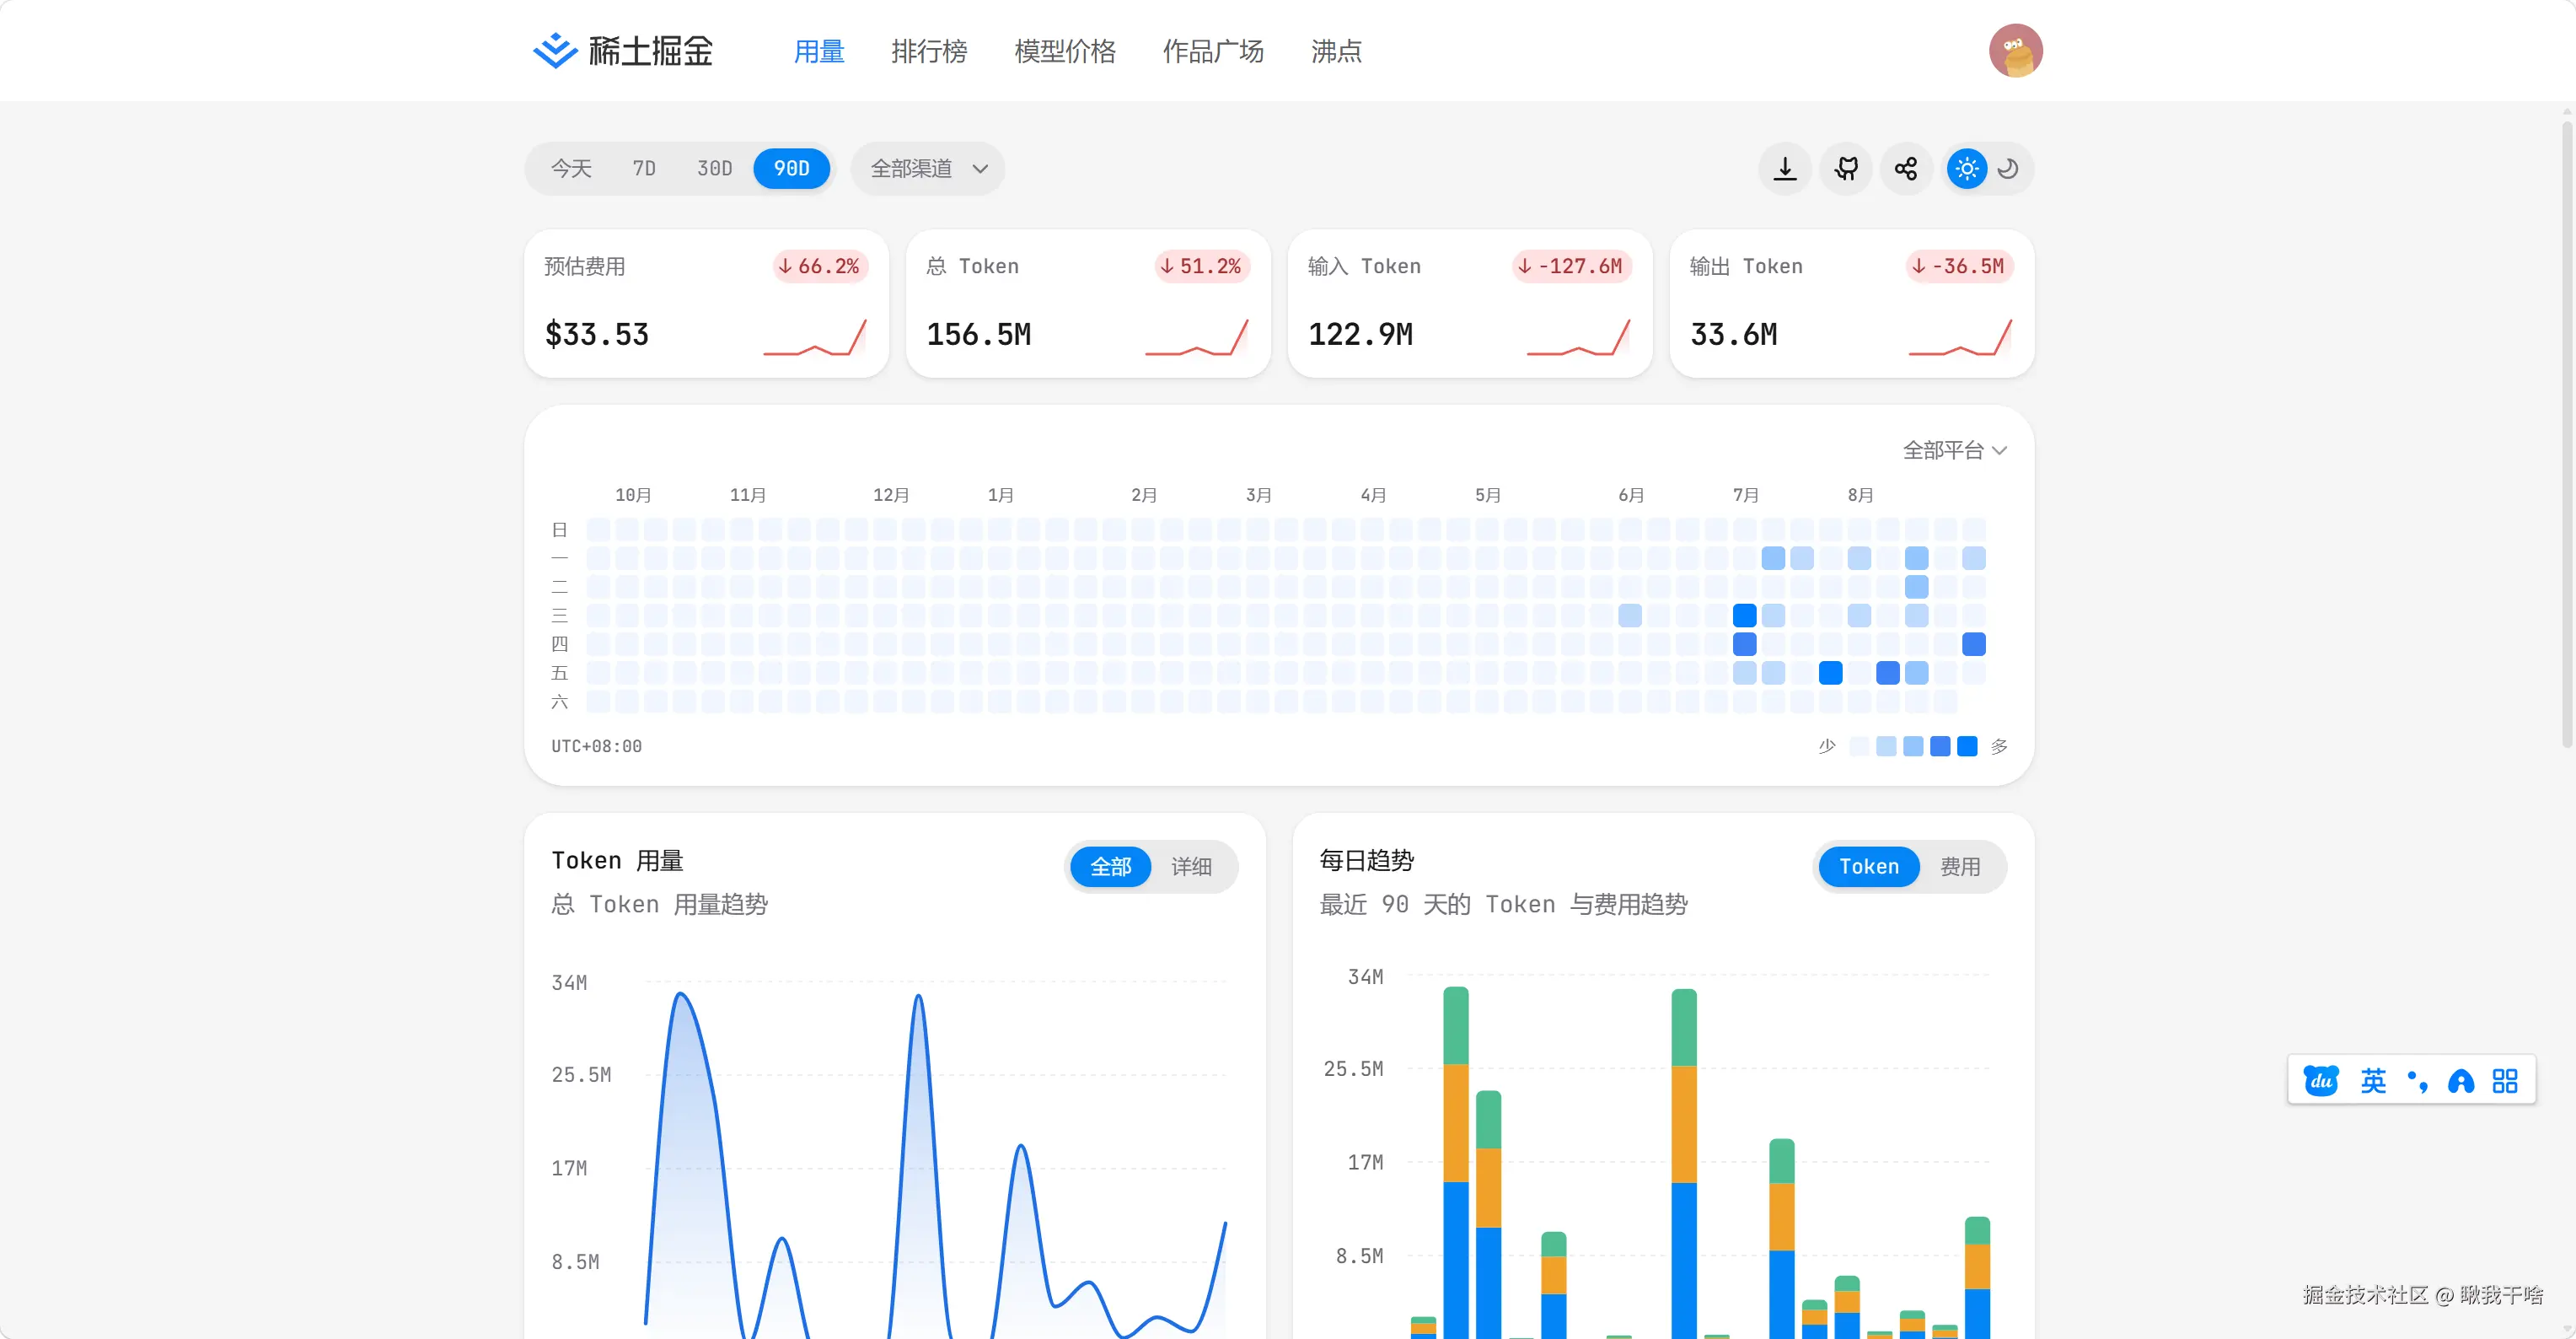This screenshot has width=2576, height=1339.
Task: Expand the 全部平台 dropdown
Action: (1954, 450)
